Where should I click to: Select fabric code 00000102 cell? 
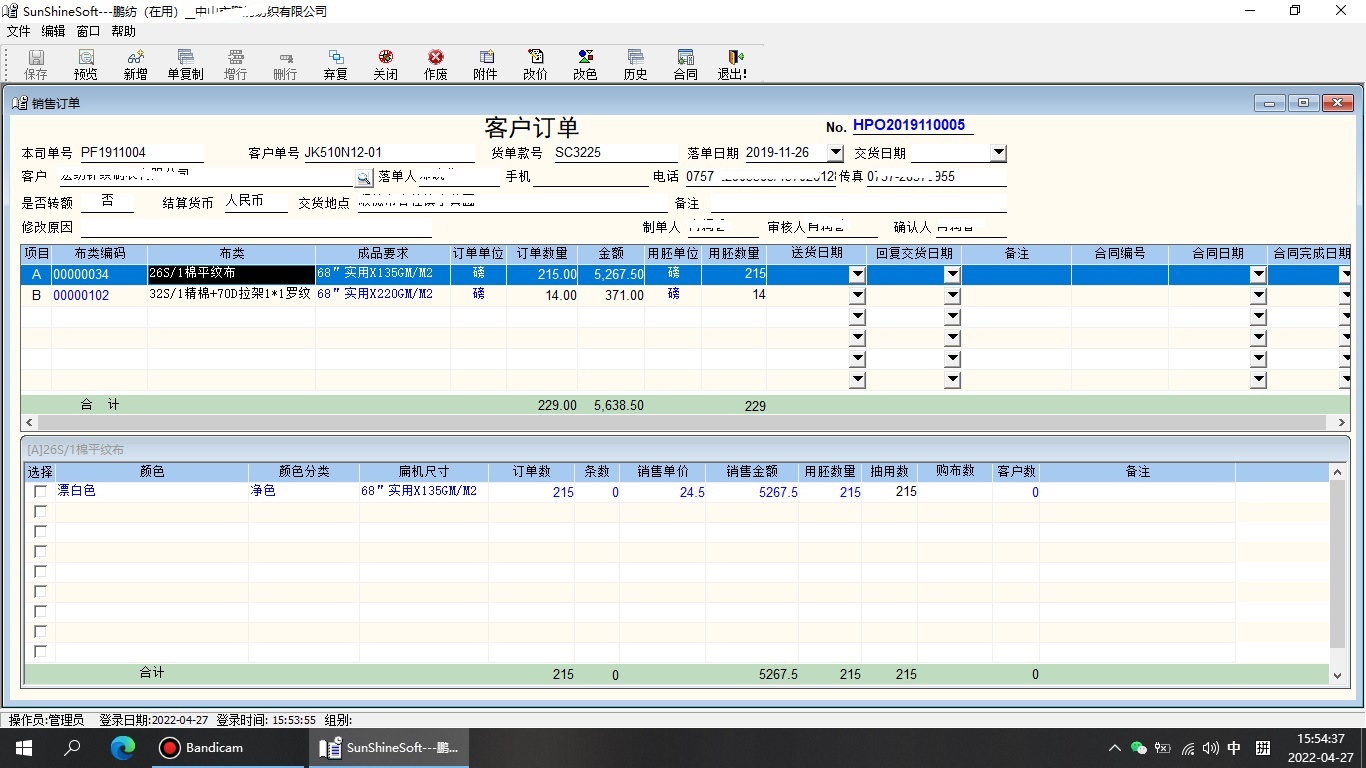(x=100, y=295)
